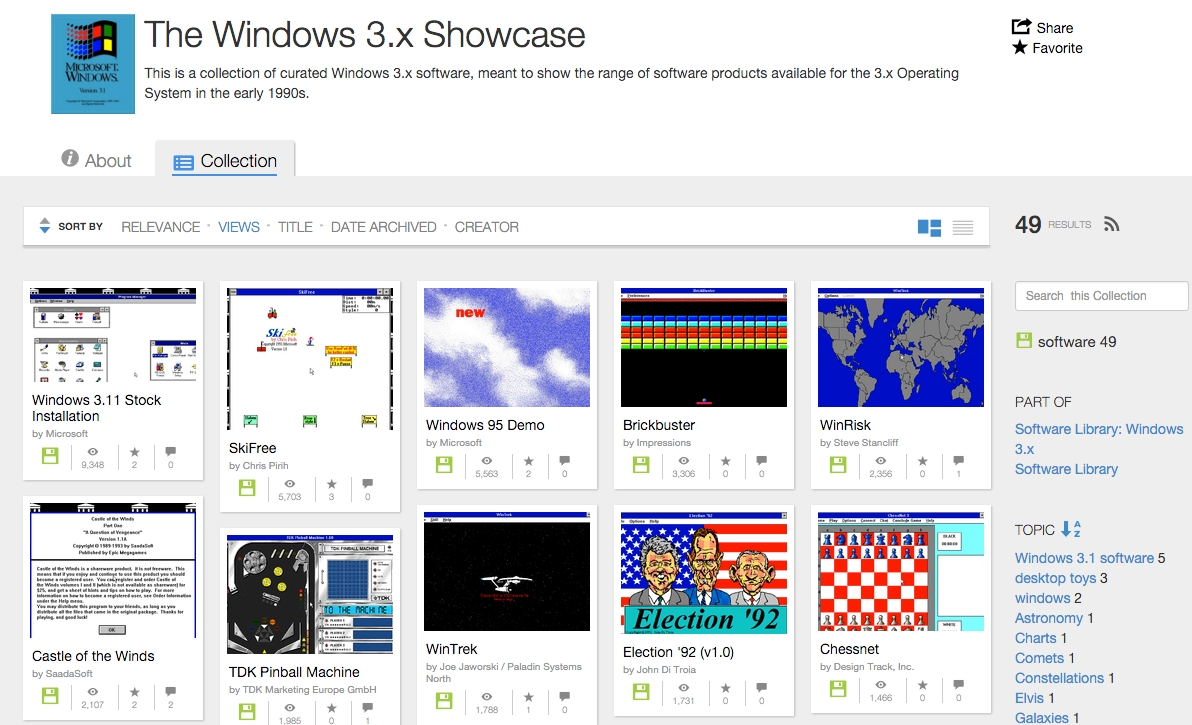
Task: Click the Search this Collection field
Action: (x=1101, y=296)
